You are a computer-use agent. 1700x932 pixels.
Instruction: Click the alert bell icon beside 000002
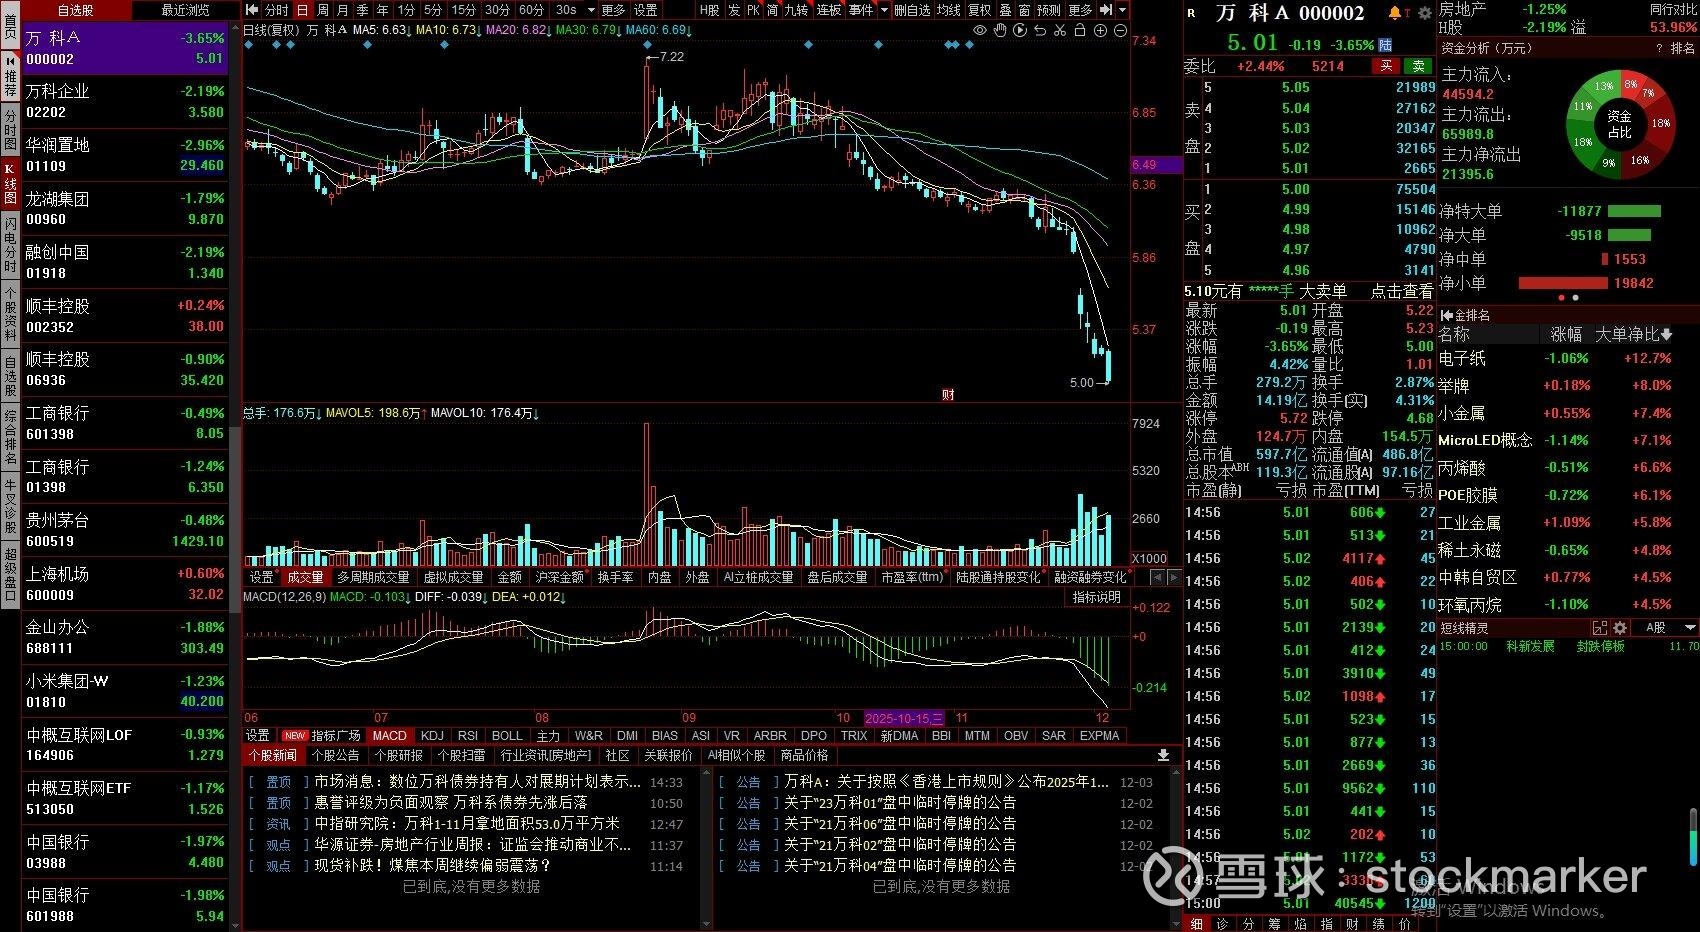click(1395, 13)
